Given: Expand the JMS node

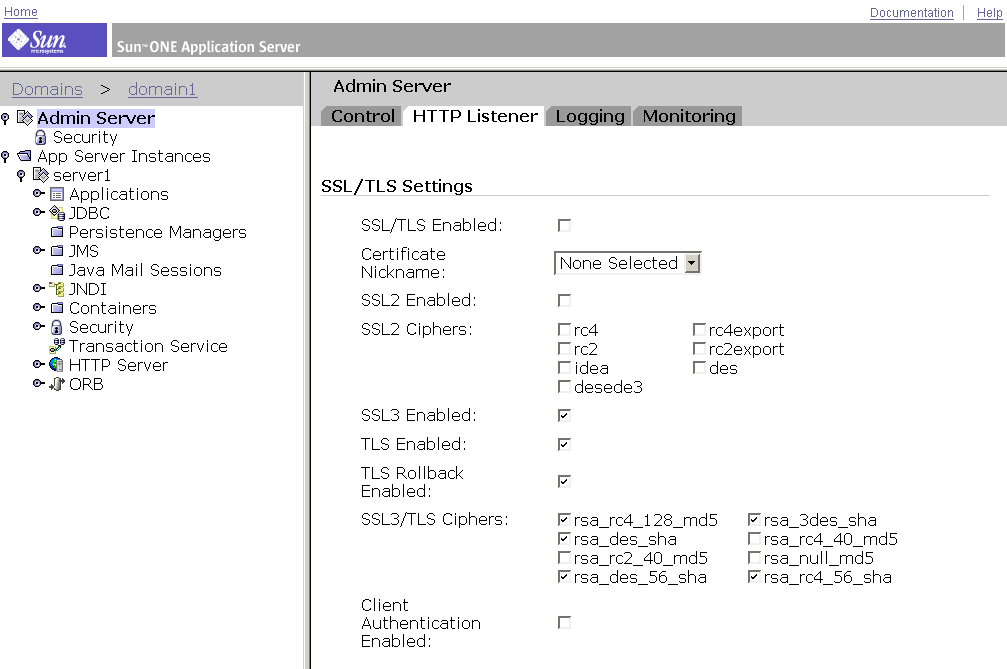Looking at the screenshot, I should [39, 250].
